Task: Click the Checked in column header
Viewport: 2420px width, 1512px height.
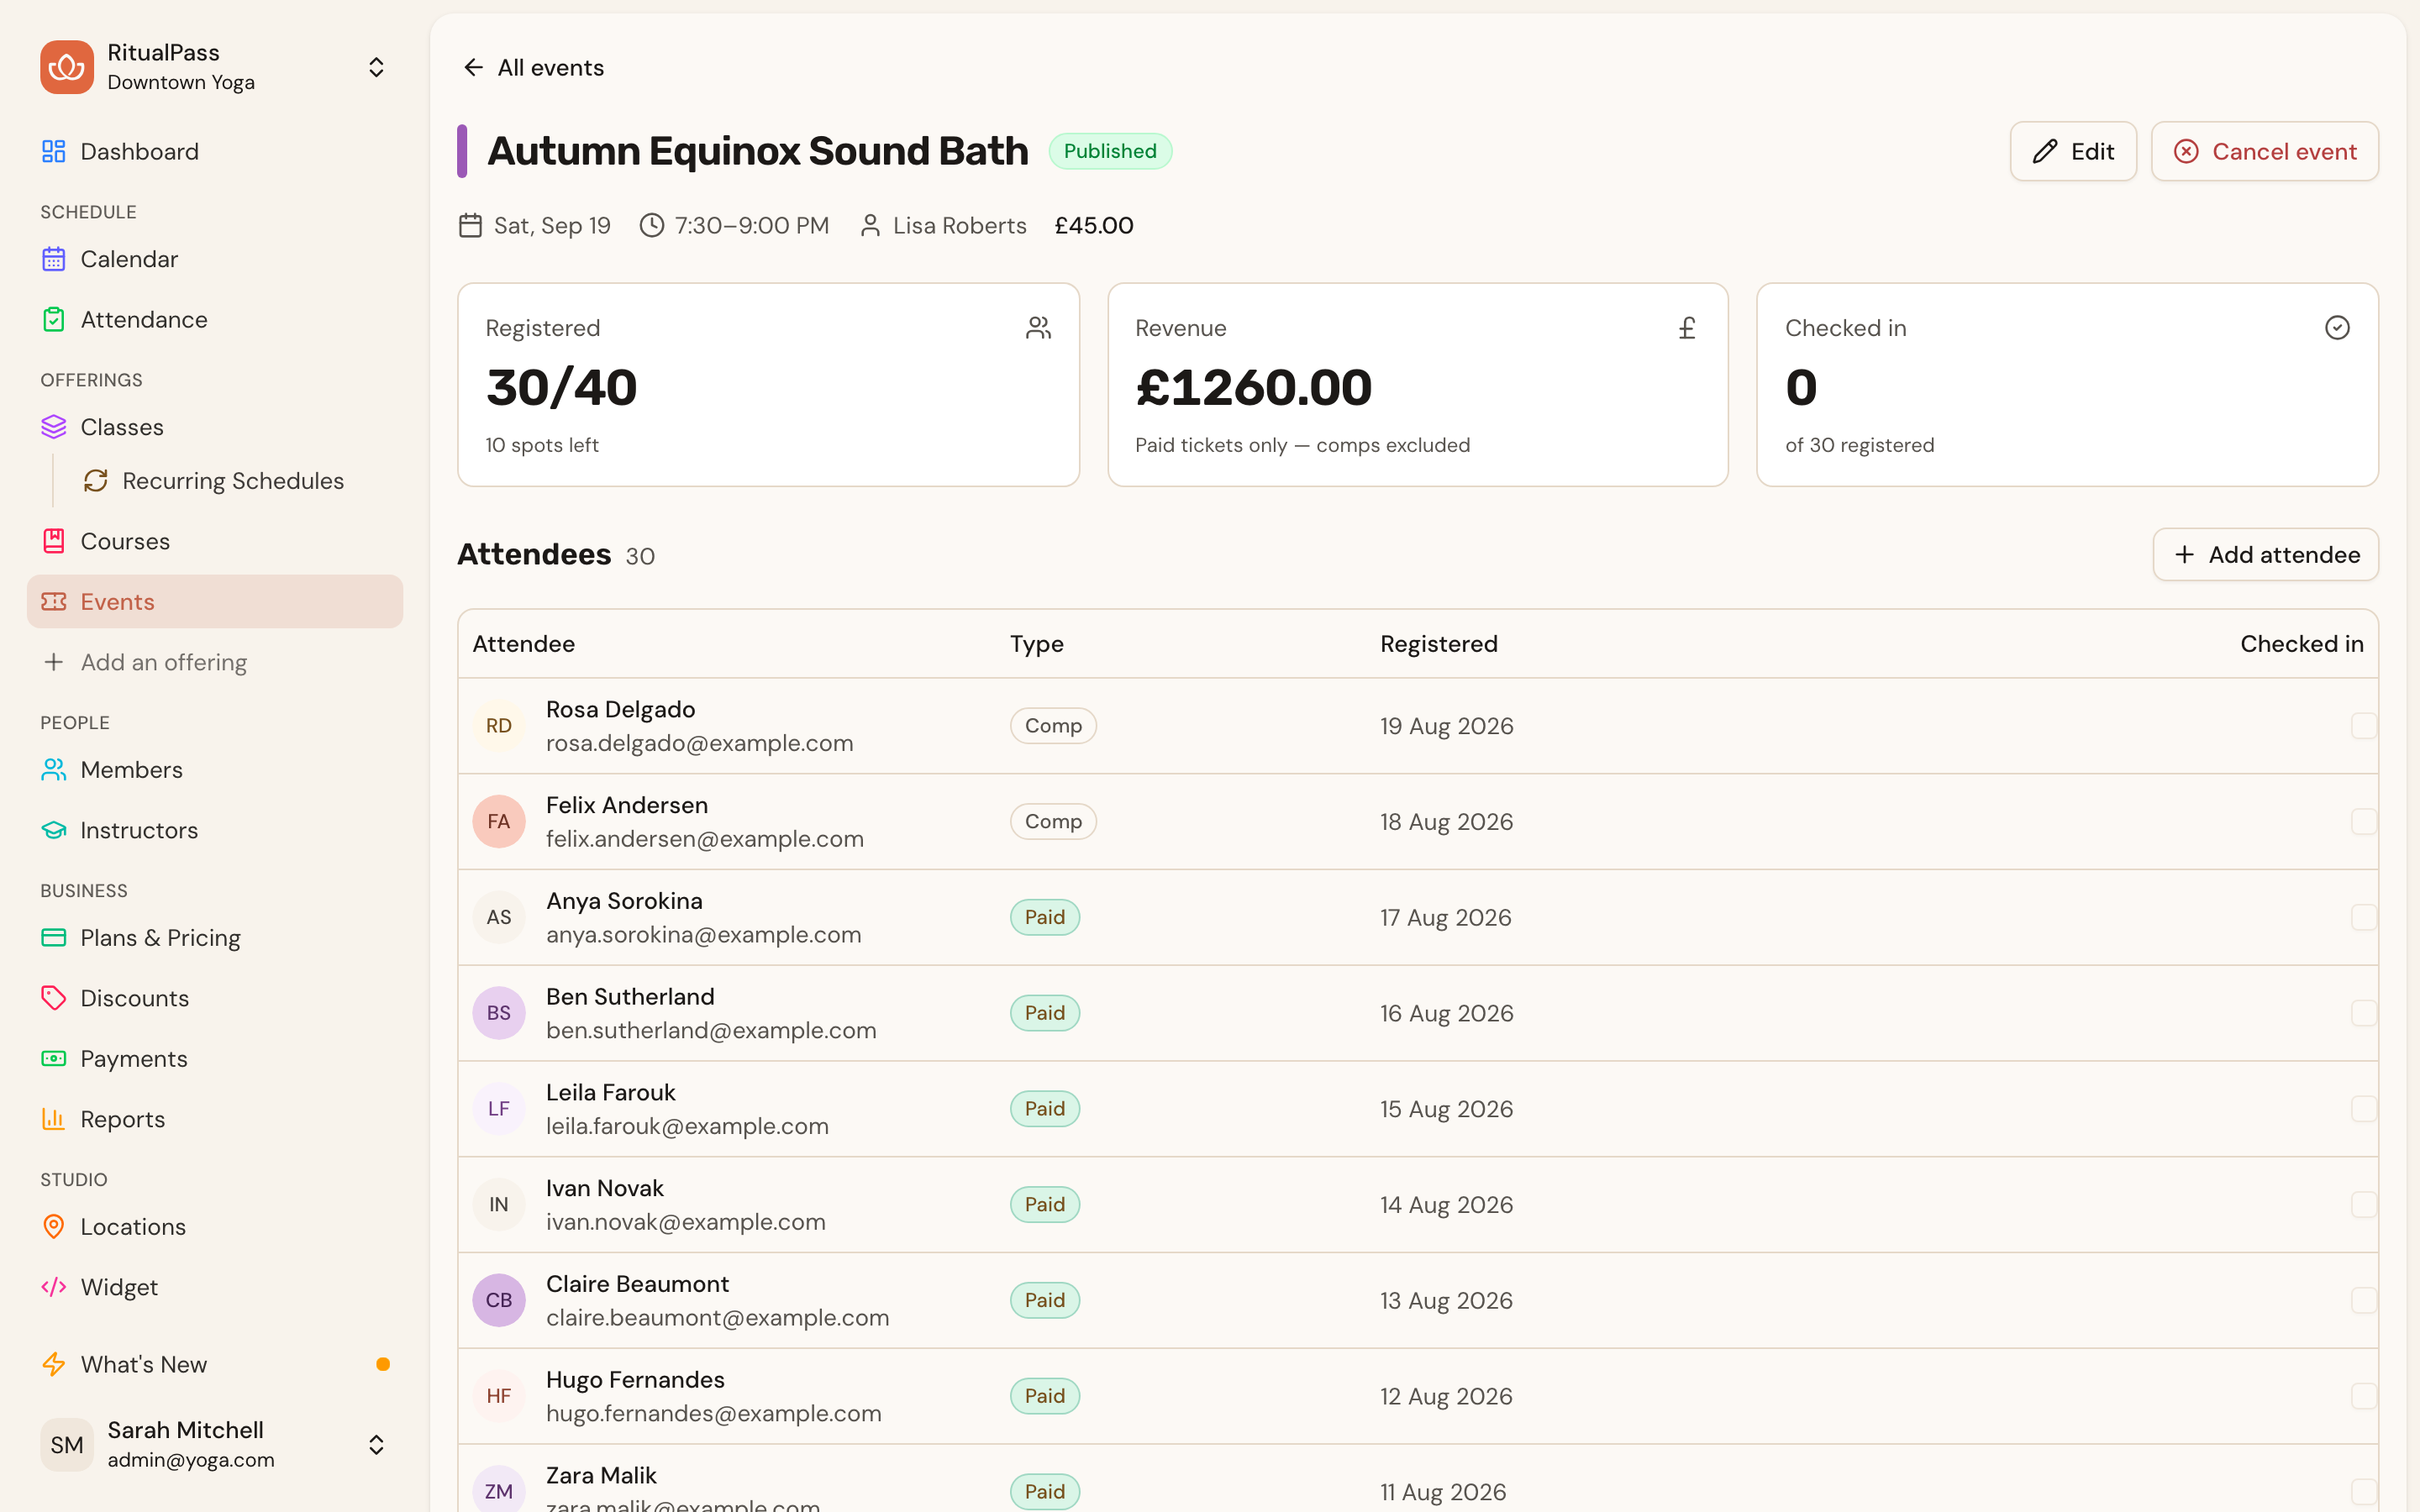Action: [2301, 644]
